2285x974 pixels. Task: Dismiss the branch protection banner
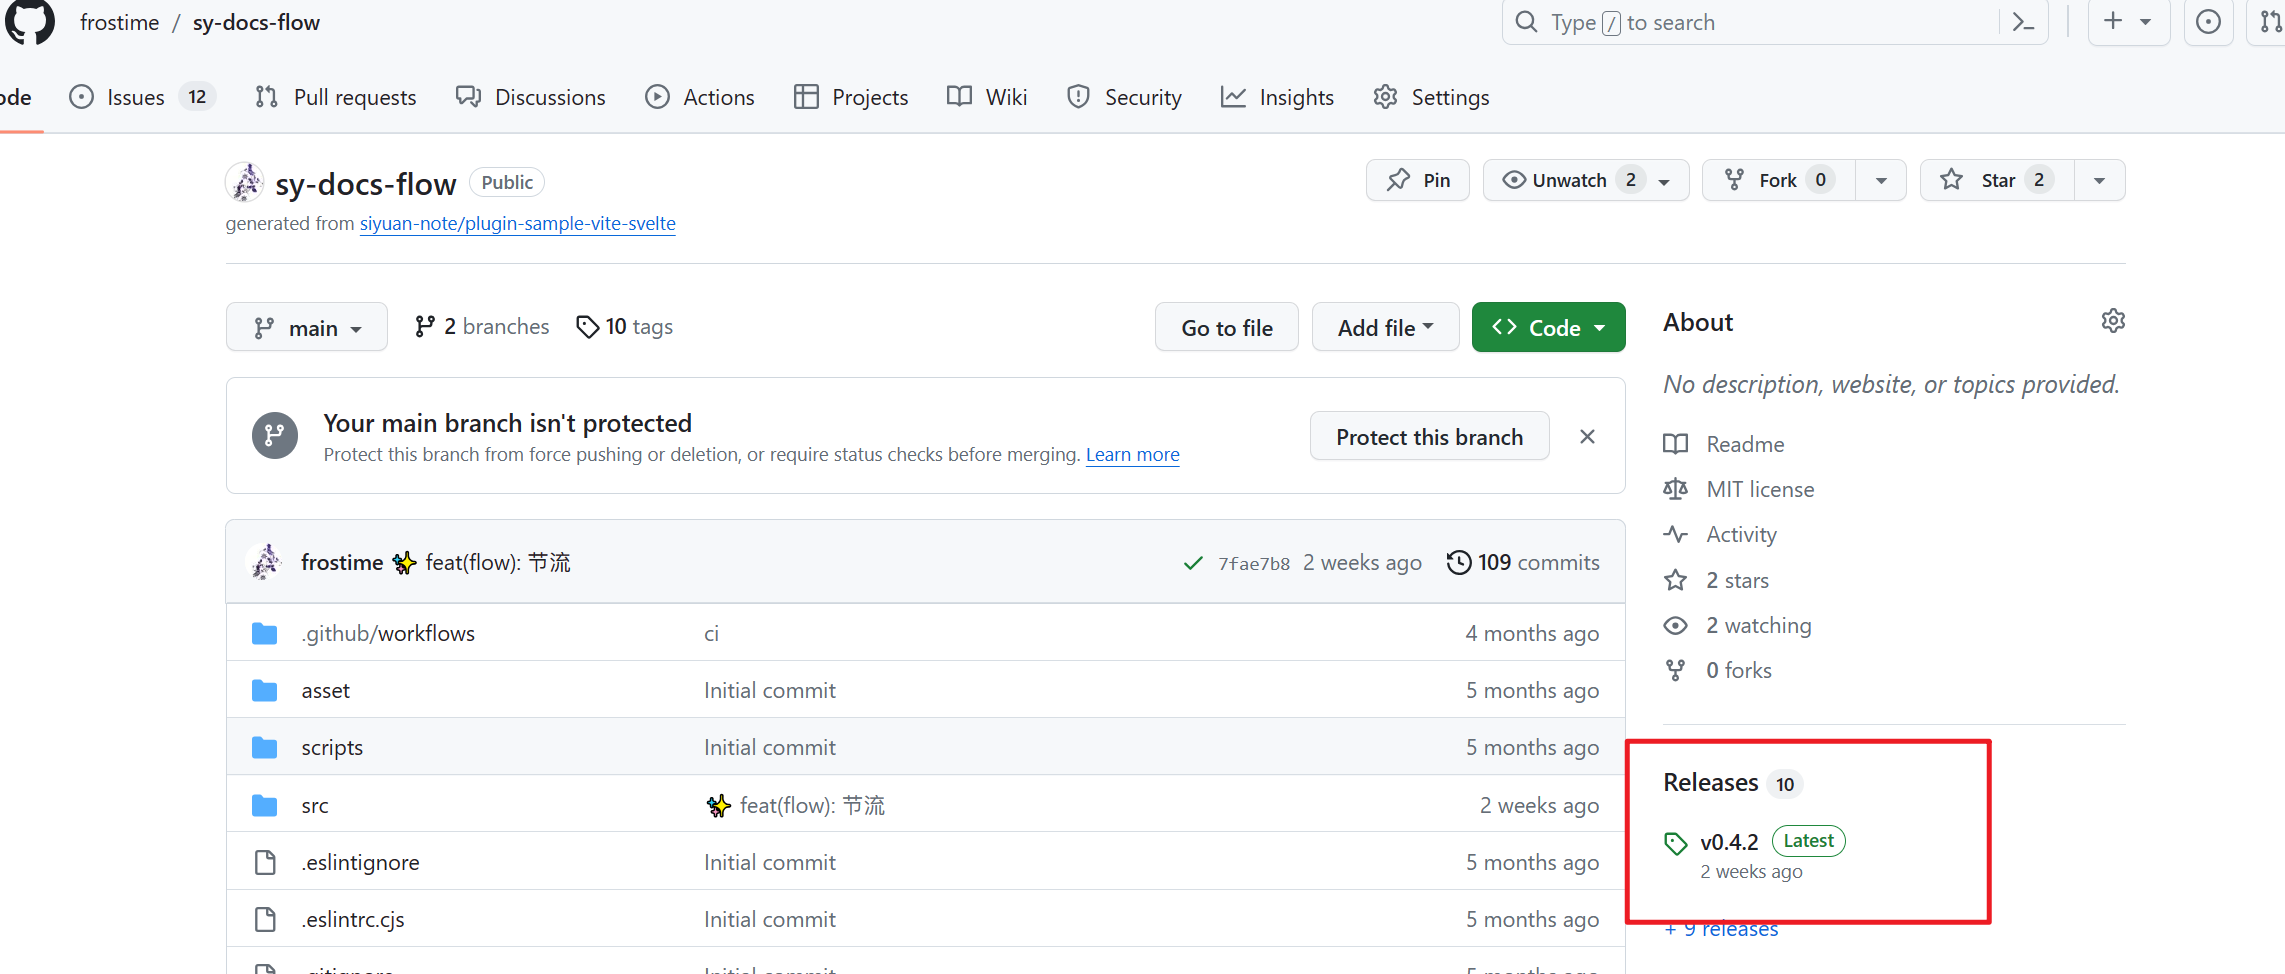tap(1587, 437)
